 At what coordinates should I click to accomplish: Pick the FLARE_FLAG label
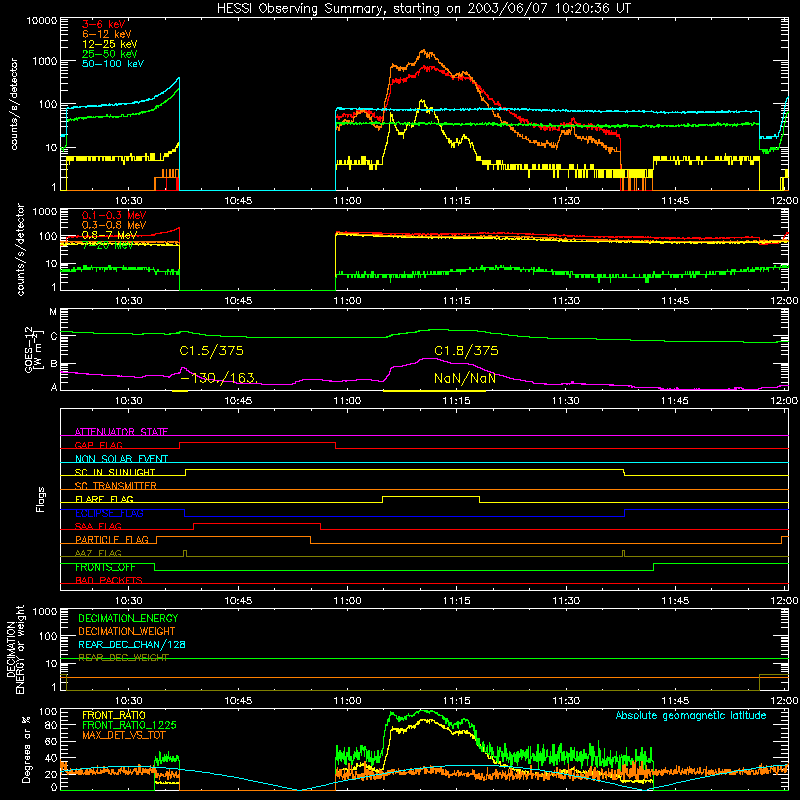pos(104,499)
